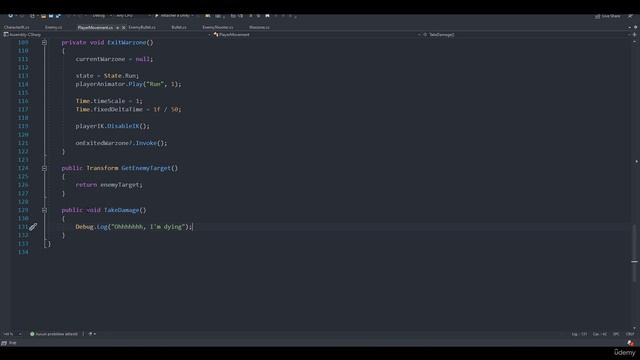Viewport: 640px width, 360px height.
Task: Click the bookmark toolbar icon
Action: [267, 16]
